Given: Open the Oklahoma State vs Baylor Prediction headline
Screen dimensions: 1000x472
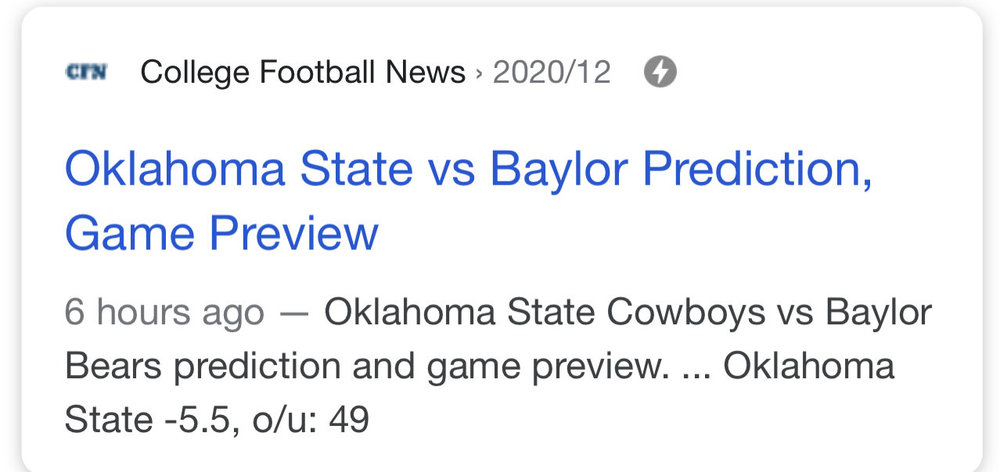Looking at the screenshot, I should point(468,170).
